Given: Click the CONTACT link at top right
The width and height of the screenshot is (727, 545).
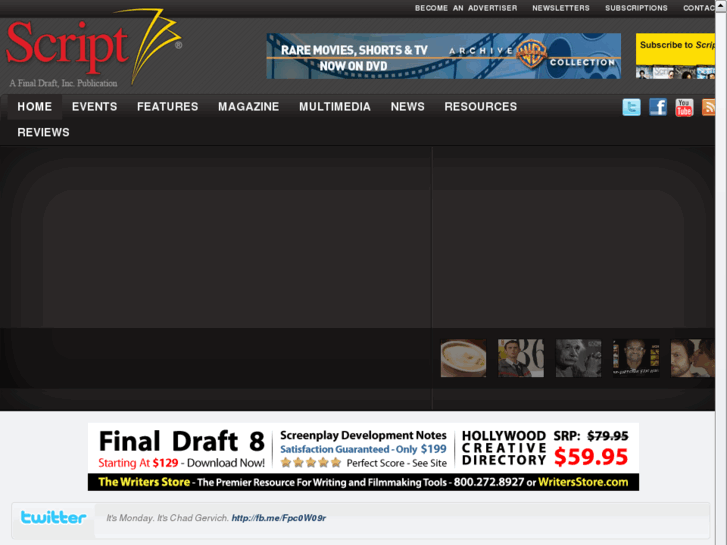Looking at the screenshot, I should pyautogui.click(x=699, y=8).
